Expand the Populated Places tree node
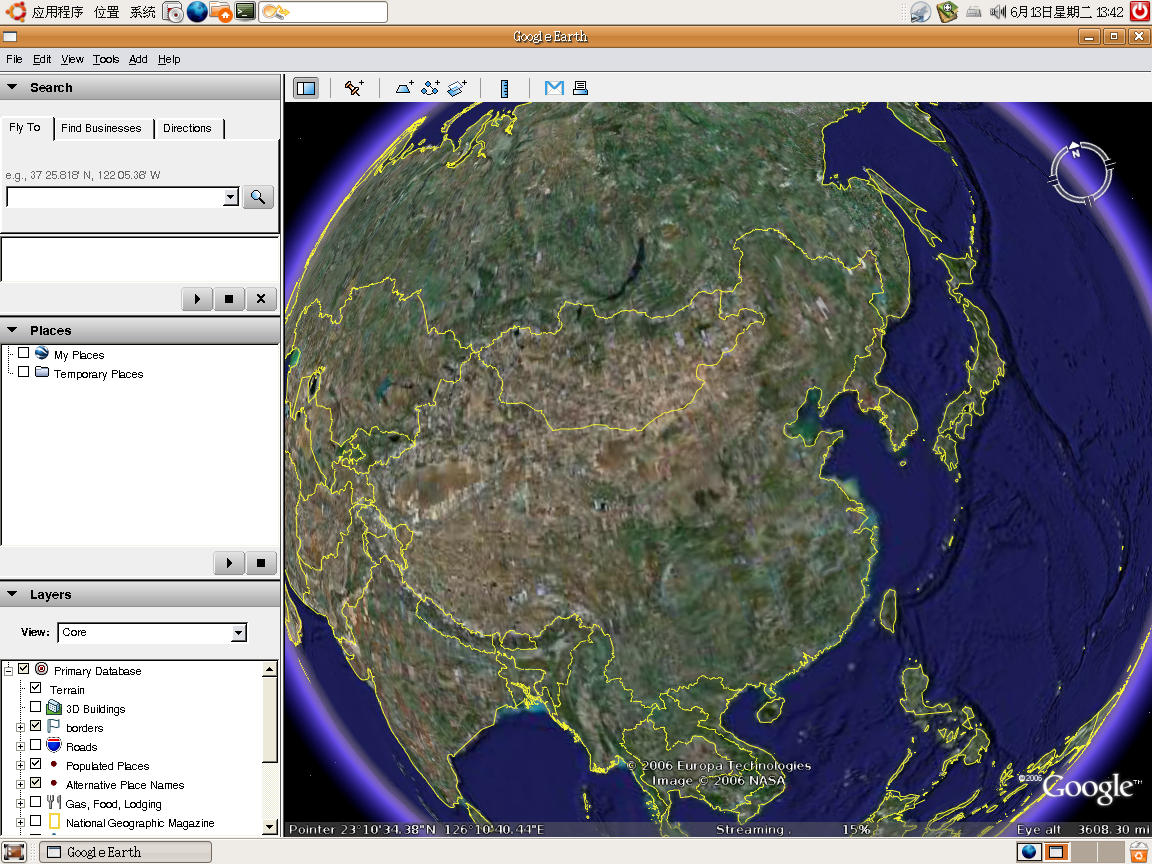The height and width of the screenshot is (864, 1152). (21, 766)
